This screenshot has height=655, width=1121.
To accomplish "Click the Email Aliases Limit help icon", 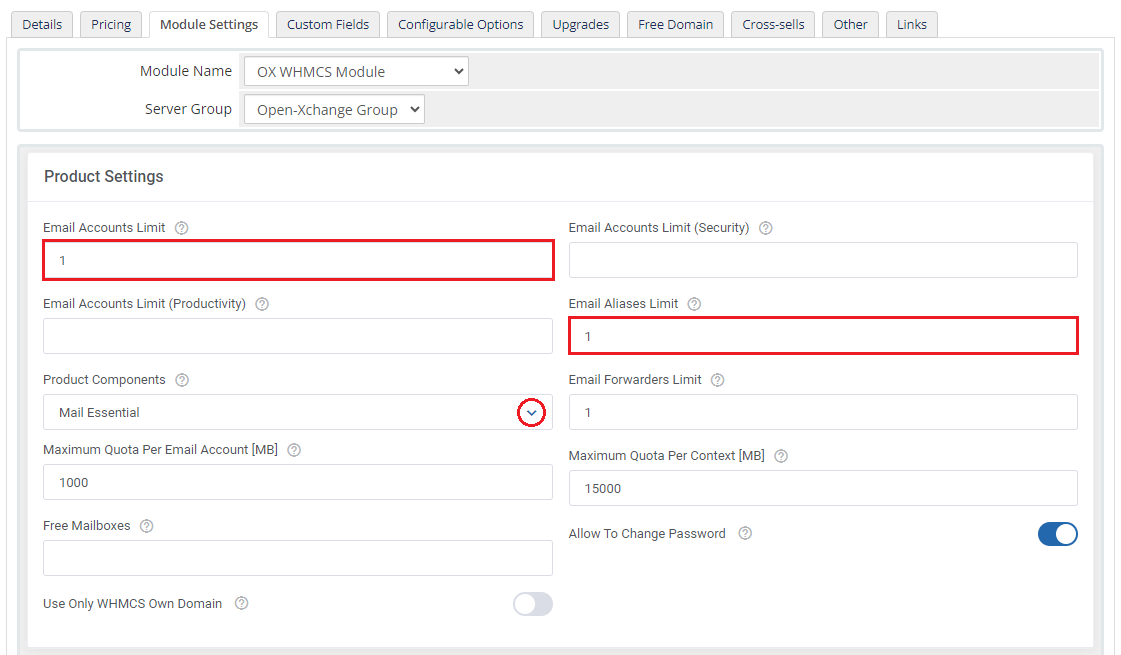I will click(694, 304).
